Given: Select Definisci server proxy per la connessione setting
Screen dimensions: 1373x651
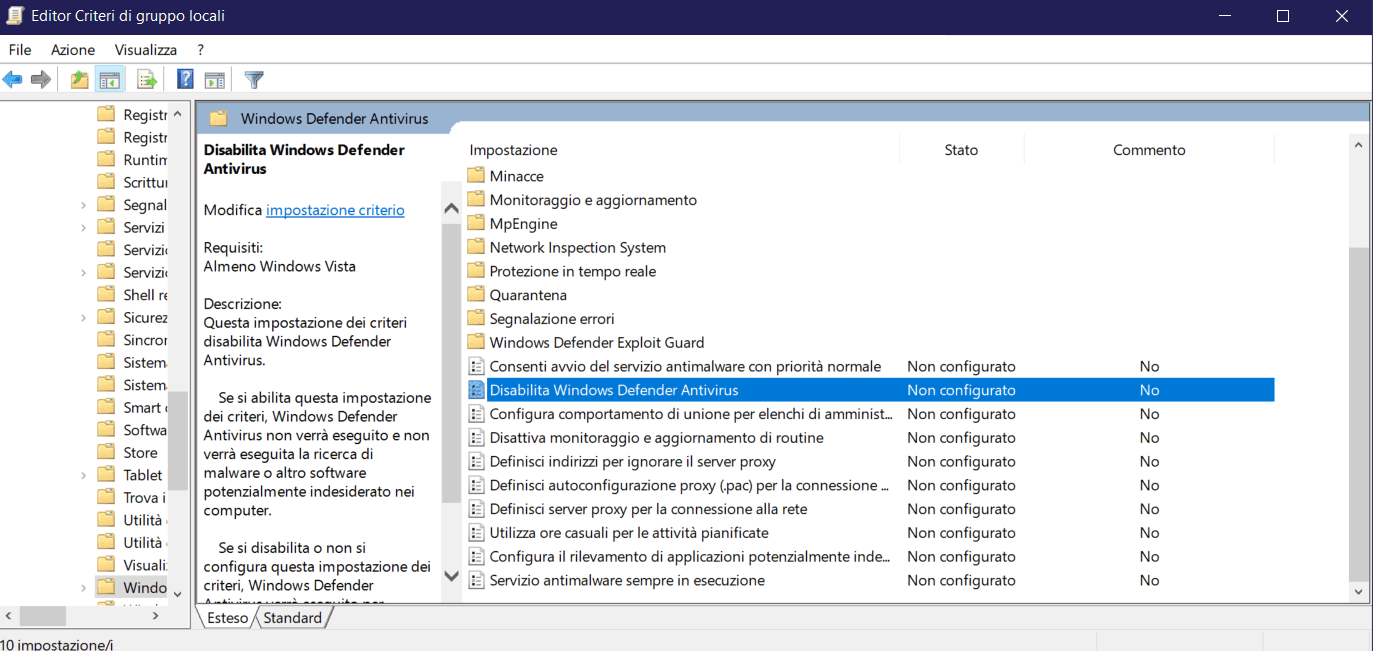Looking at the screenshot, I should tap(648, 509).
